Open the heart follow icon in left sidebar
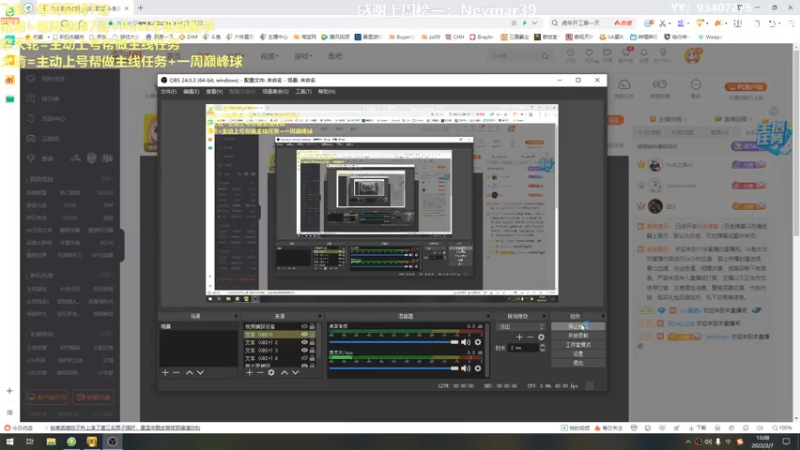The height and width of the screenshot is (450, 800). coord(31,79)
